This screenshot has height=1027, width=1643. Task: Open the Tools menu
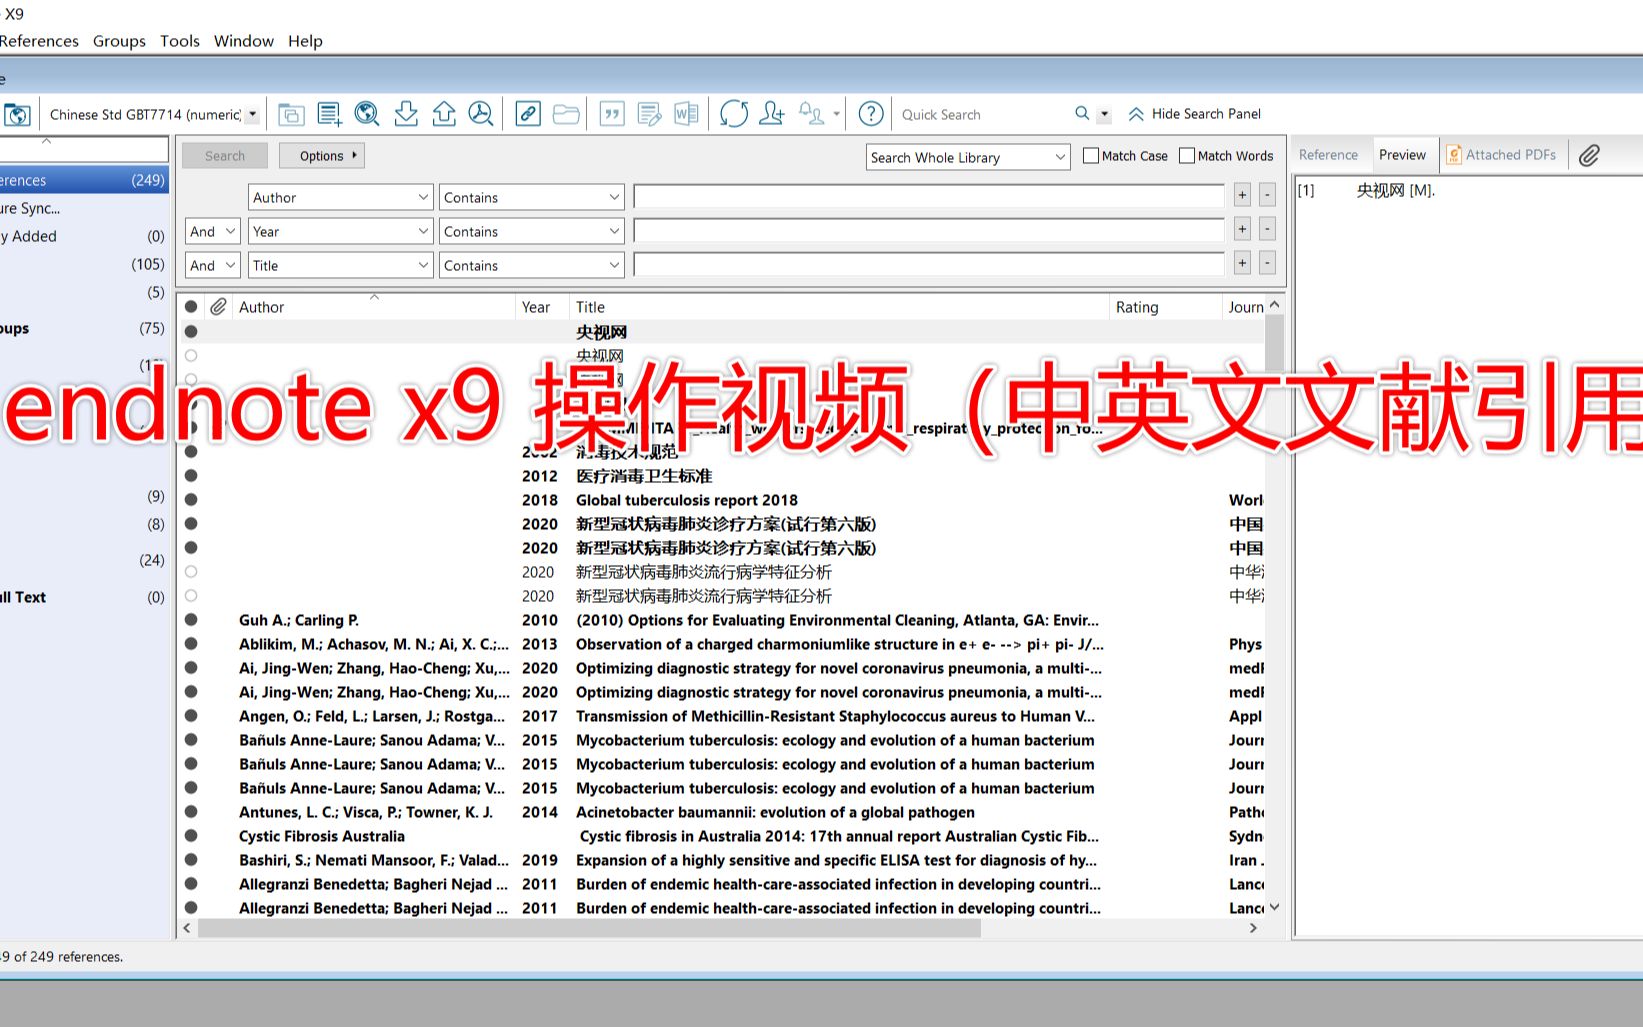179,41
